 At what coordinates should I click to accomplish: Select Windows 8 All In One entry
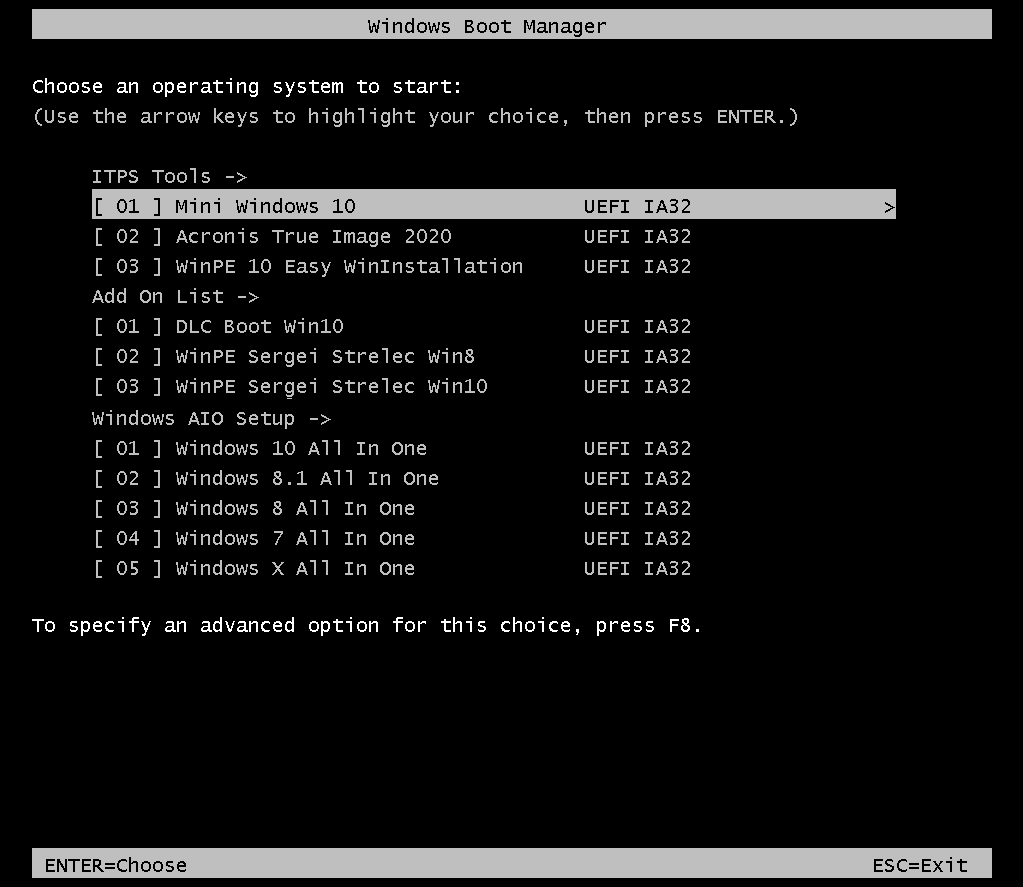point(392,508)
